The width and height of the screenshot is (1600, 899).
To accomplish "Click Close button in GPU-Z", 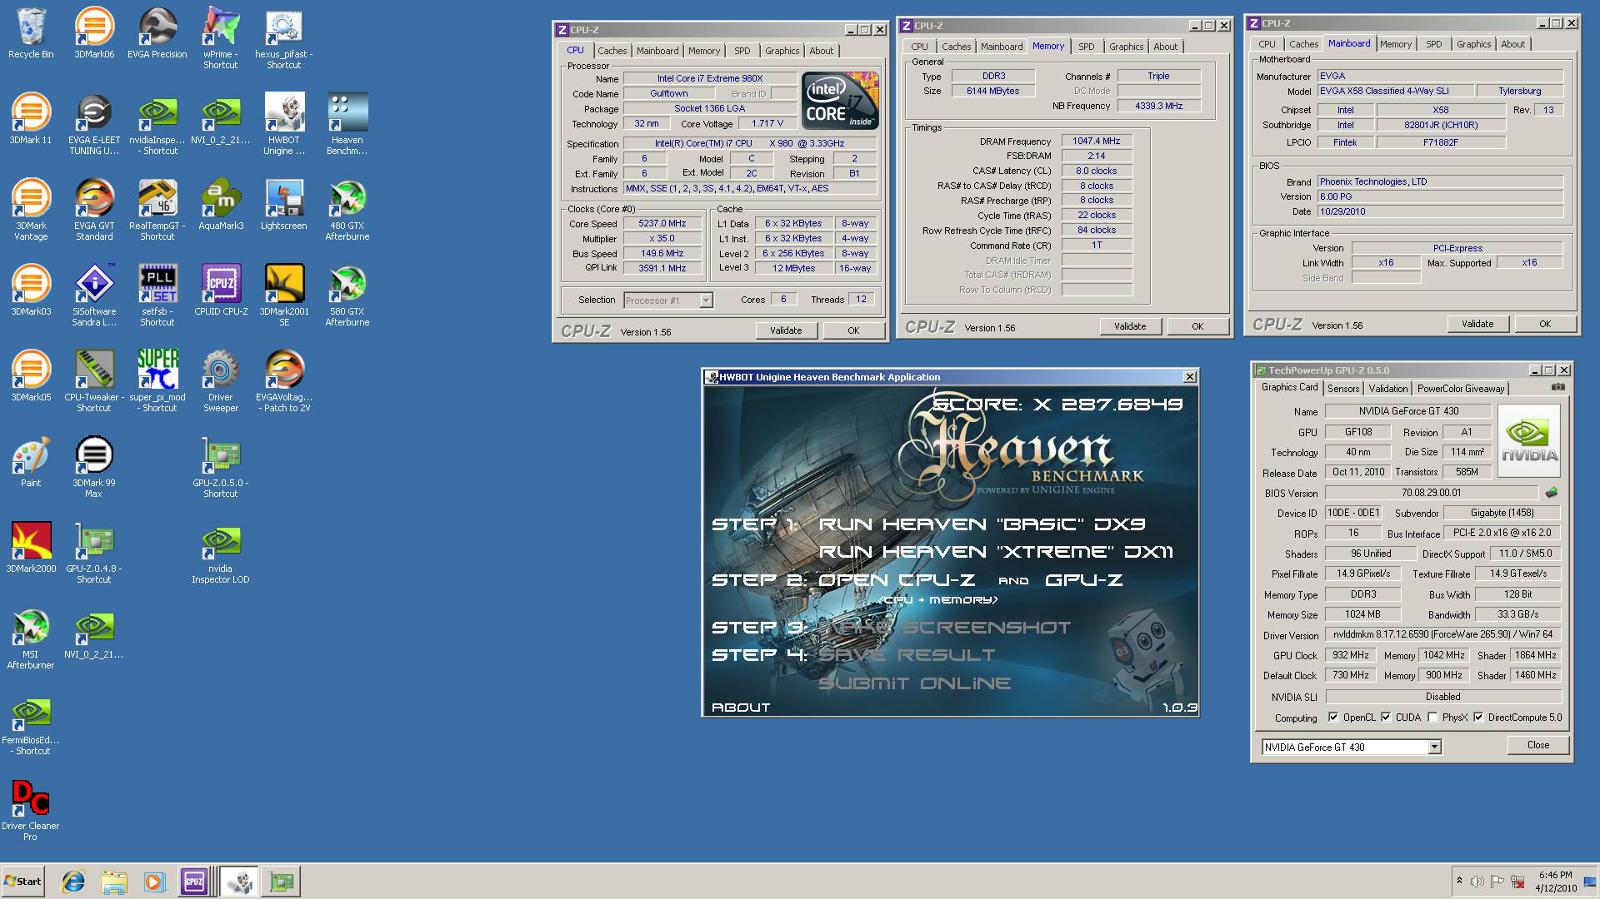I will pyautogui.click(x=1538, y=745).
